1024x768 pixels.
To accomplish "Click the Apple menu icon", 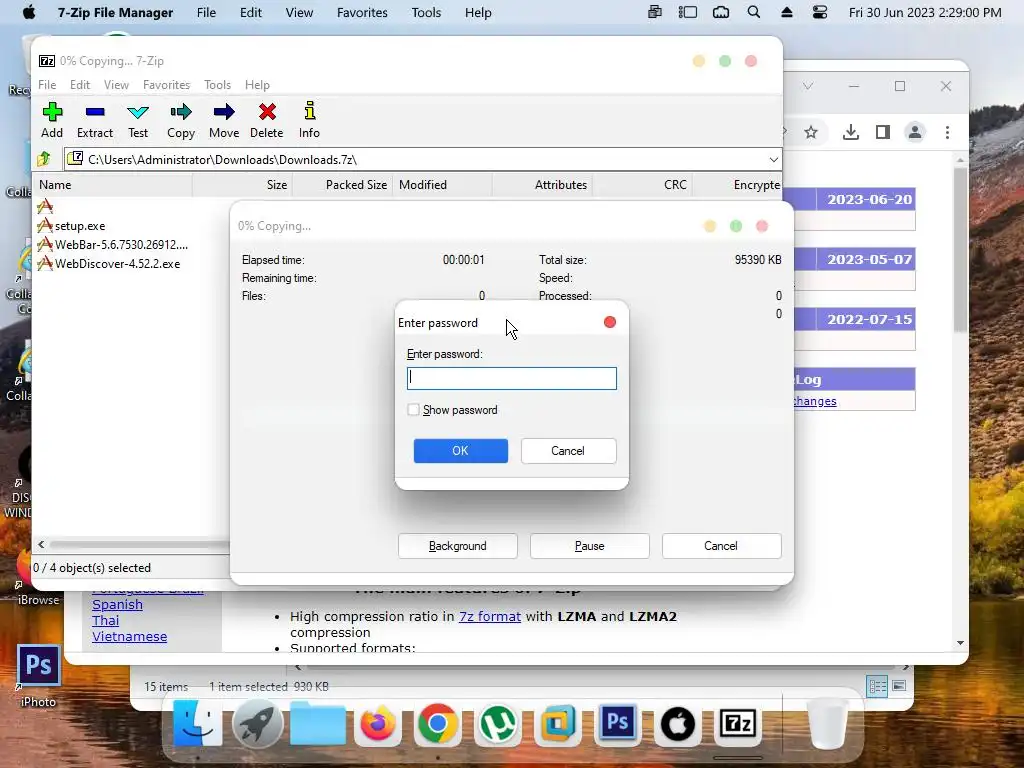I will pyautogui.click(x=29, y=12).
